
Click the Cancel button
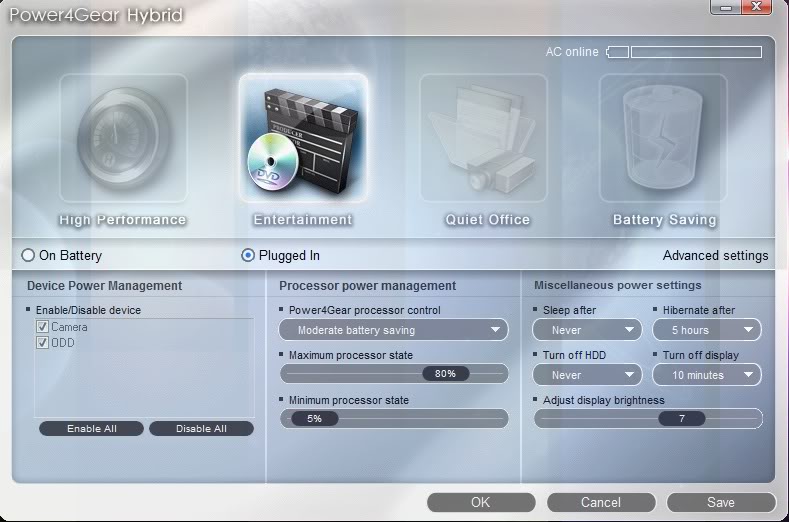pos(601,502)
